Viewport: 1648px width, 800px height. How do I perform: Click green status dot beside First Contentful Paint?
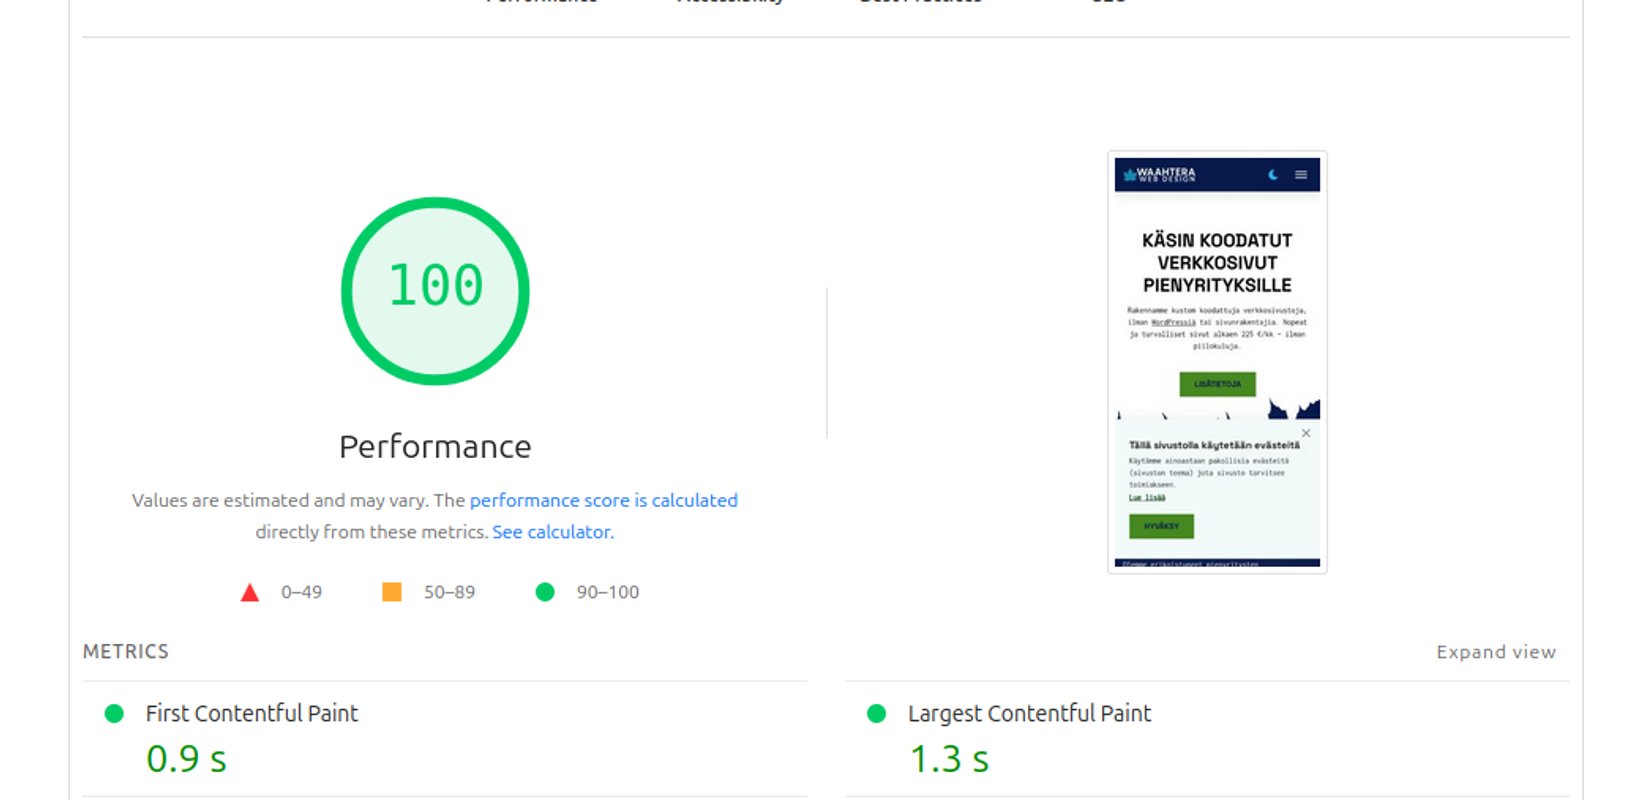(x=114, y=713)
